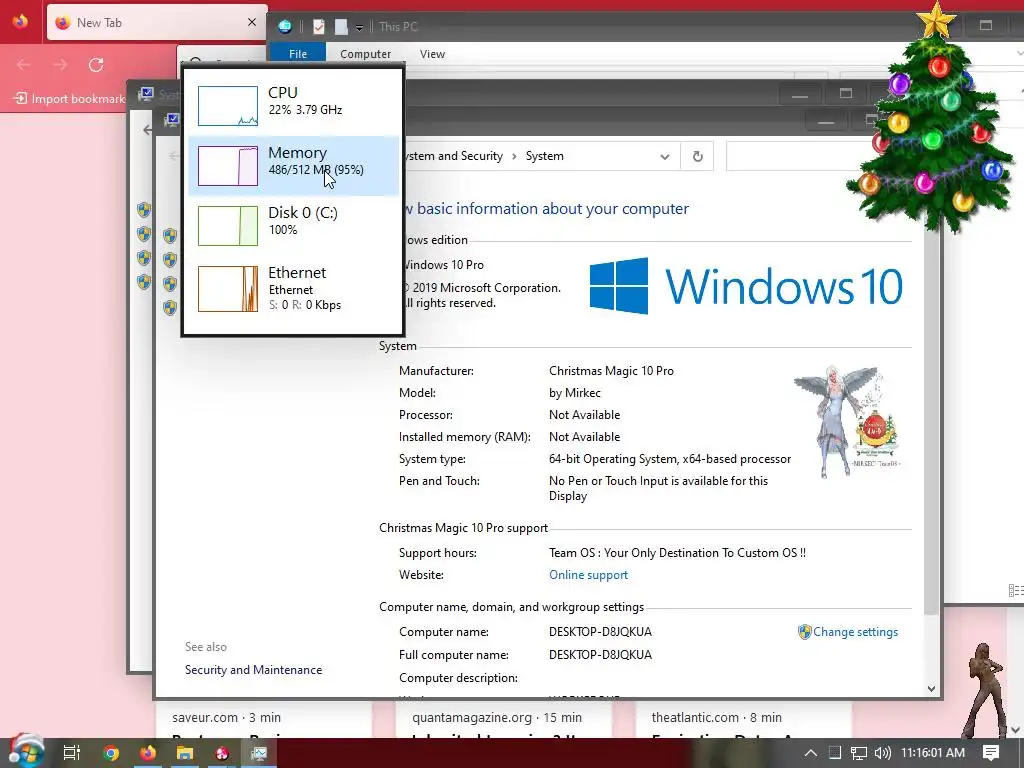Click the Ethernet throughput graph thumbnail
Screen dimensions: 1024x768
point(228,289)
